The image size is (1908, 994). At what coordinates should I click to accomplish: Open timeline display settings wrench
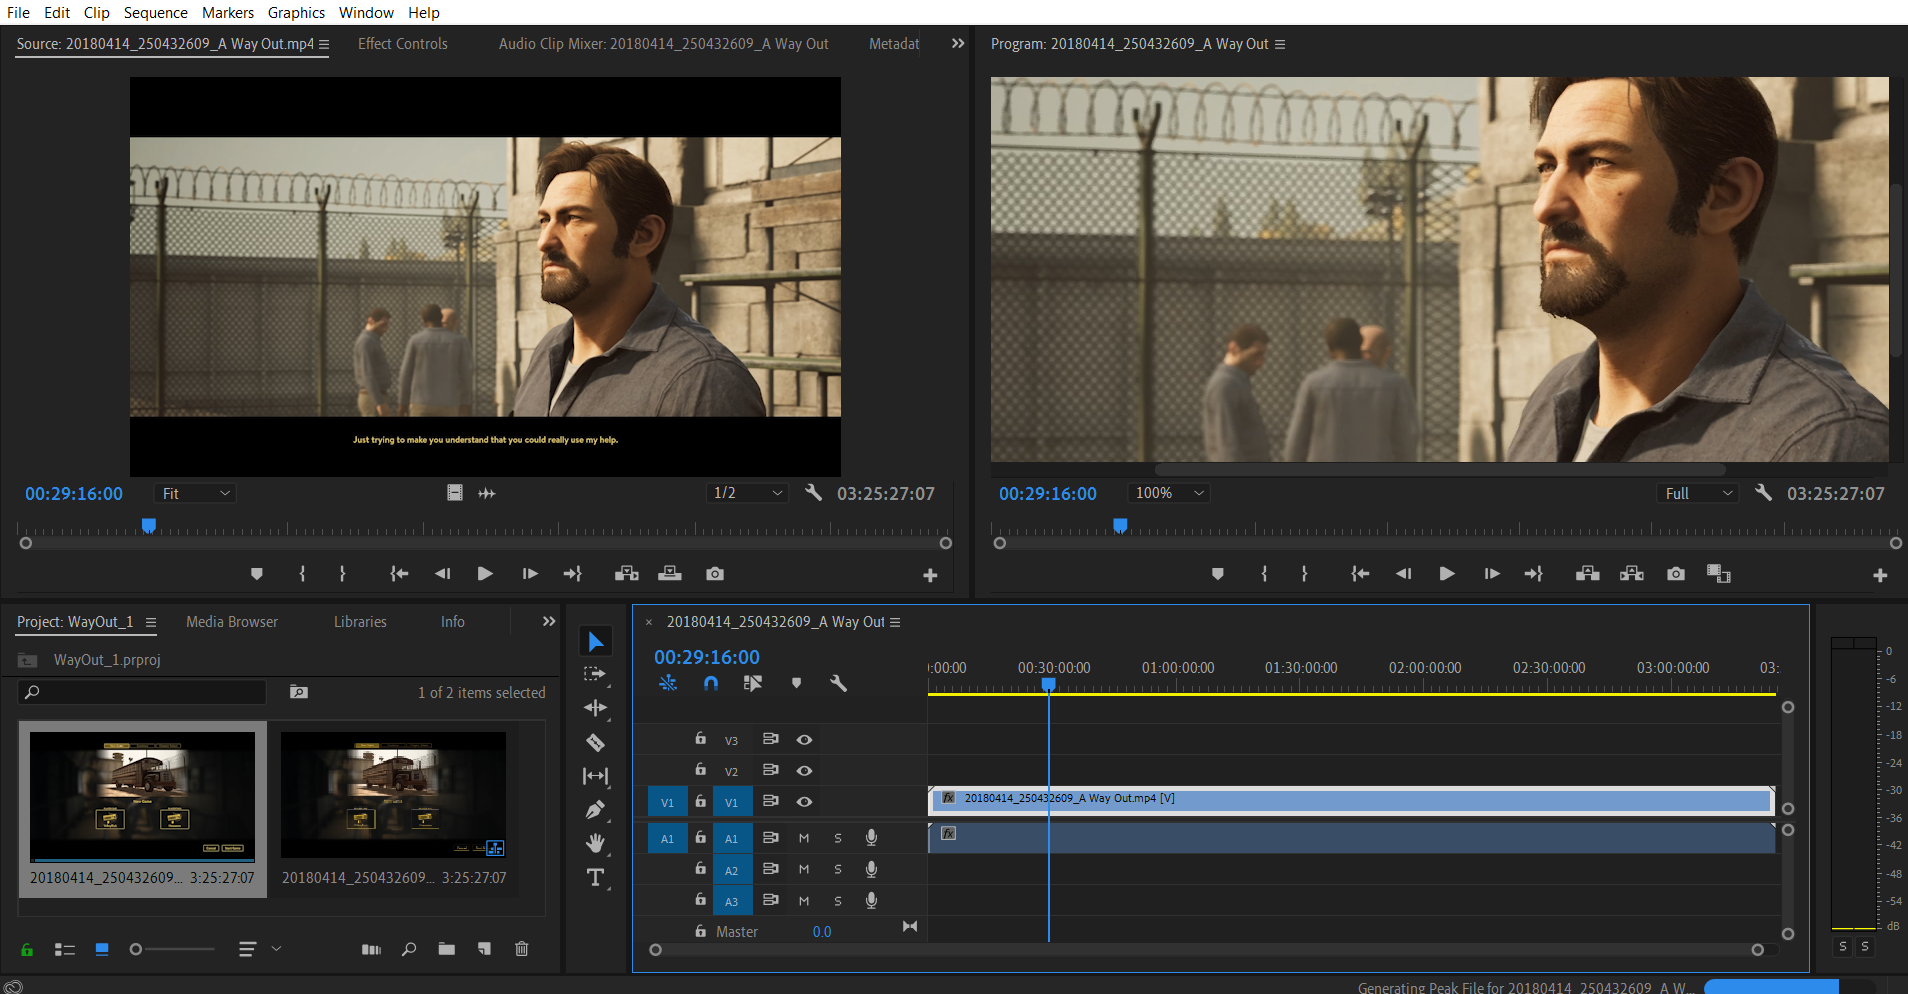(x=839, y=683)
